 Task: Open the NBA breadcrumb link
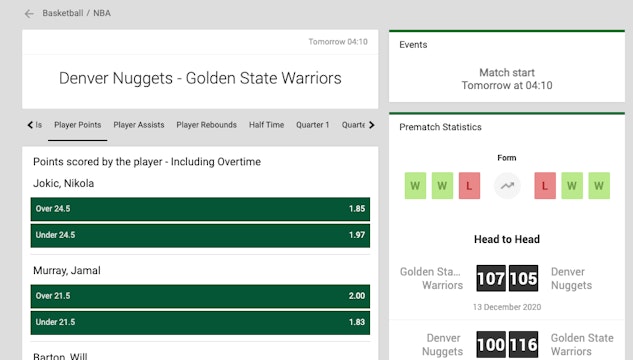[x=102, y=13]
